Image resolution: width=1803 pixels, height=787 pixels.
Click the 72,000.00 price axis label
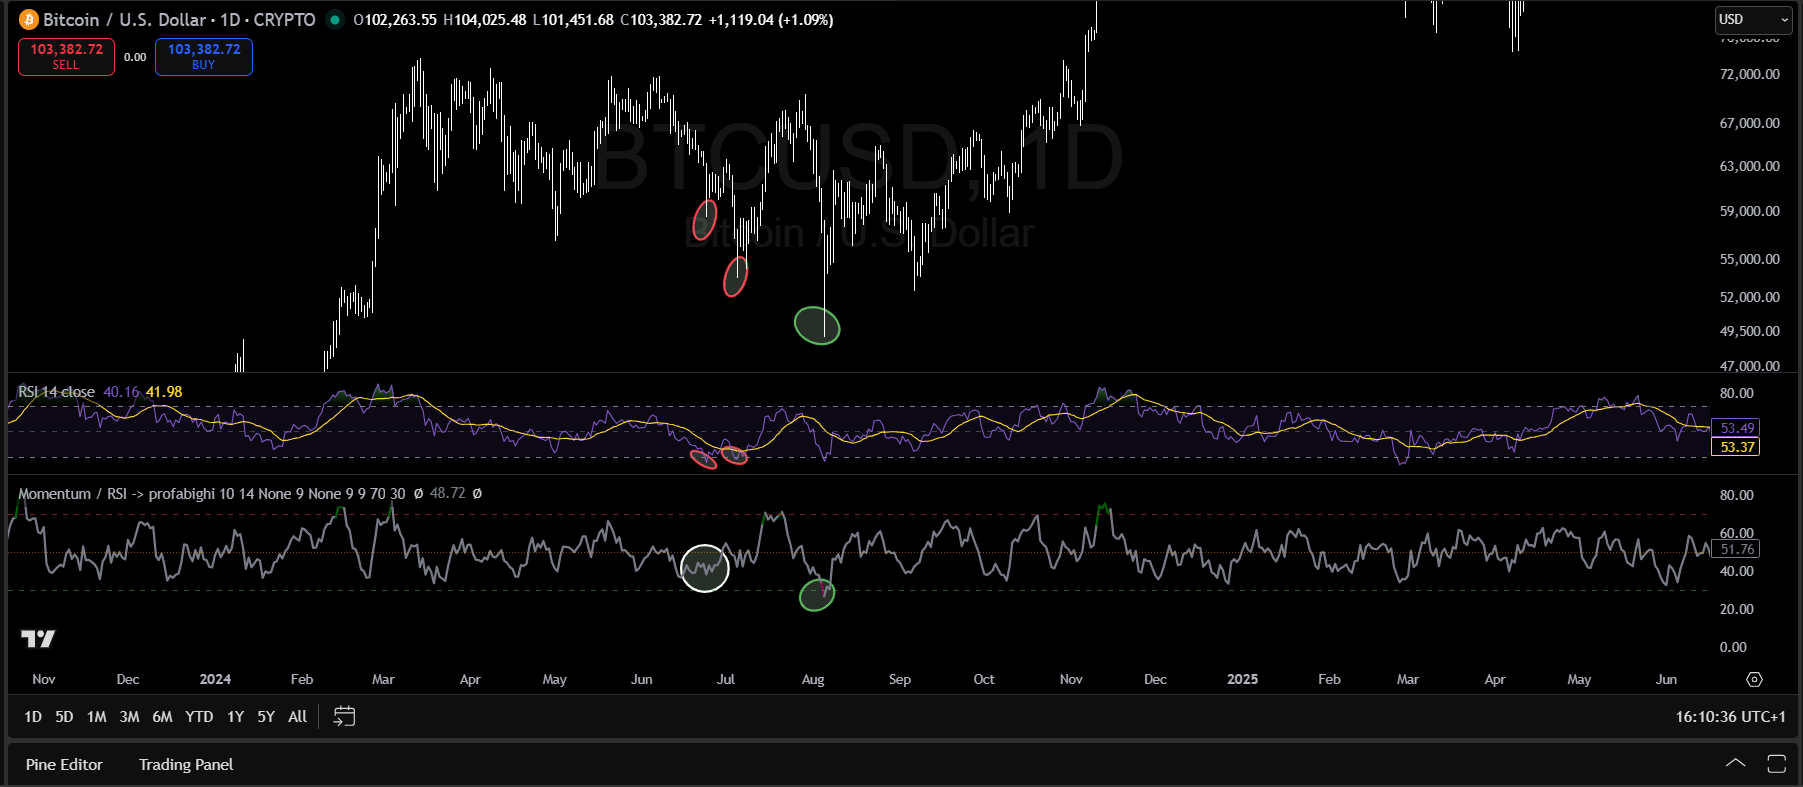(x=1749, y=74)
